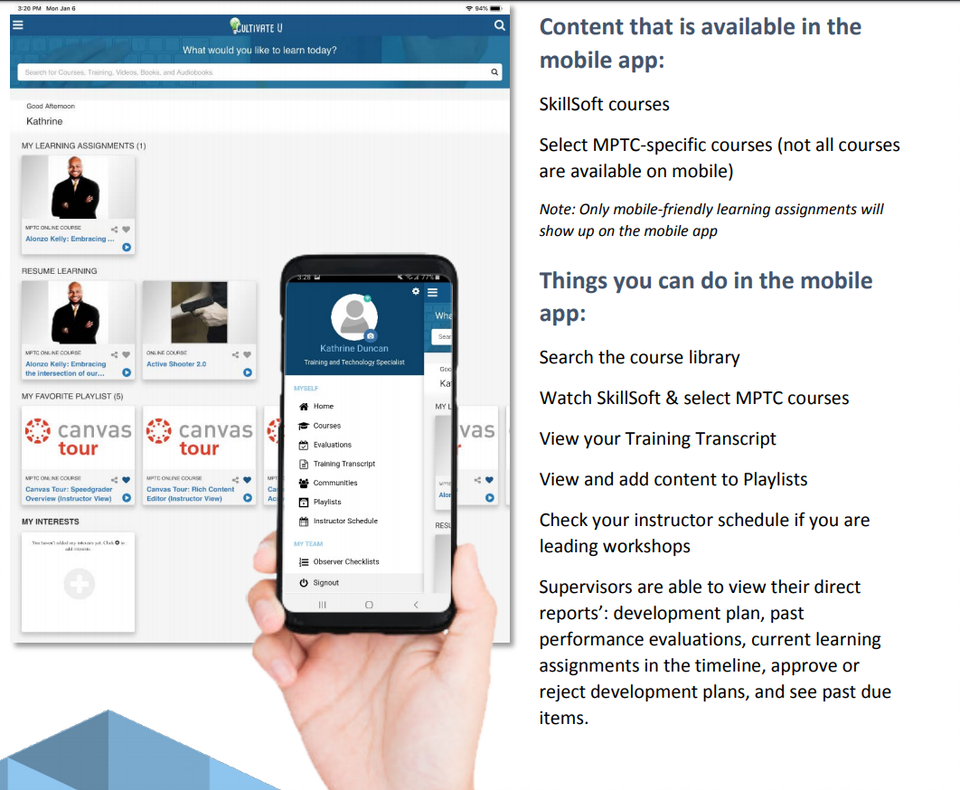The image size is (960, 790).
Task: Play the Resume Learning Alonzo Kelly course
Action: point(127,372)
